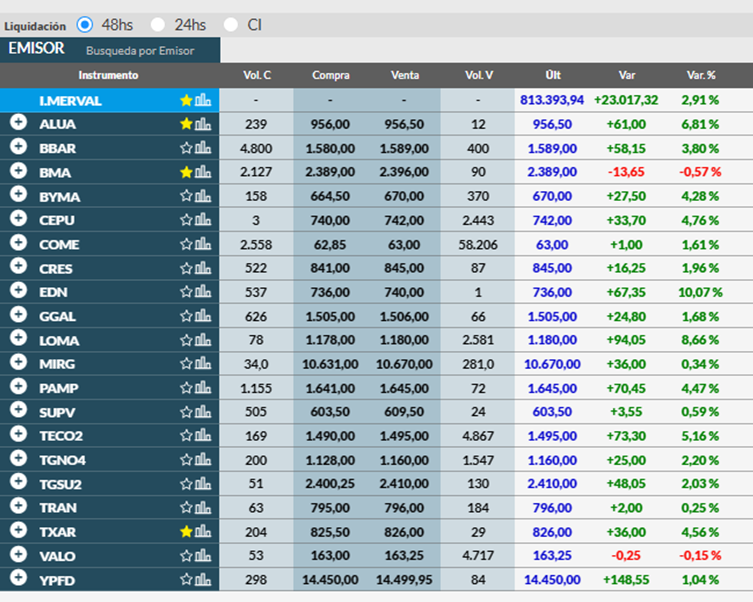Open chart icon for GGAL

coord(203,315)
